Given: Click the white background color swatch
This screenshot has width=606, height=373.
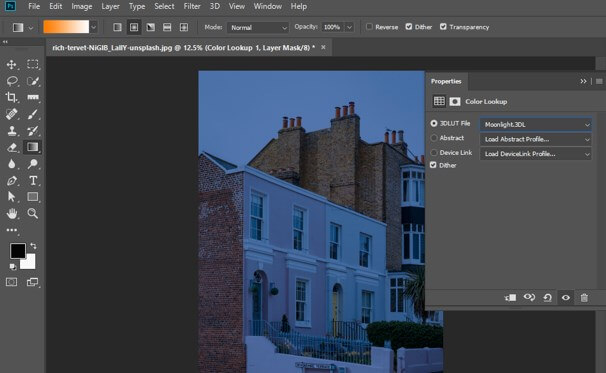Looking at the screenshot, I should coord(30,263).
